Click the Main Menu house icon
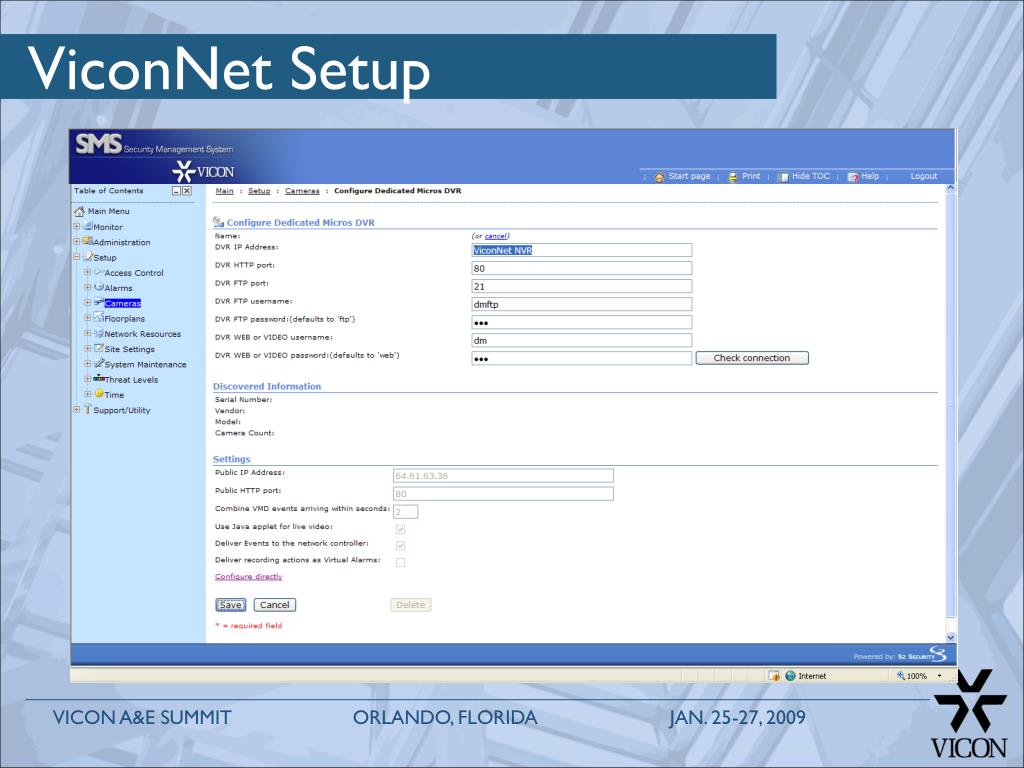The image size is (1024, 768). coord(80,211)
